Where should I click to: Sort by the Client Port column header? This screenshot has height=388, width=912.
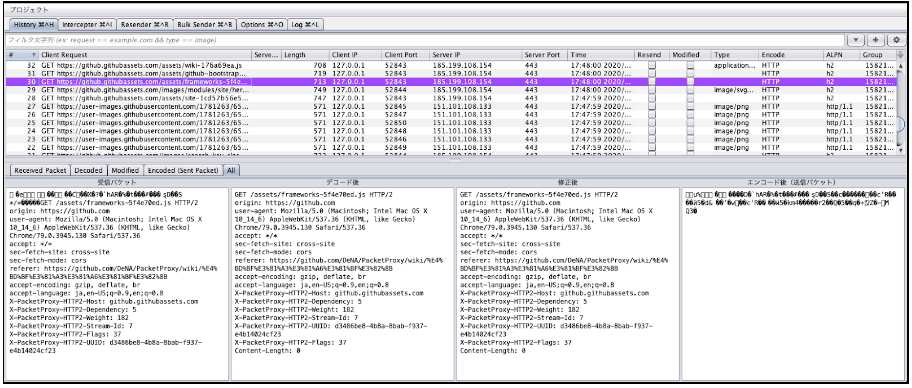coord(405,55)
